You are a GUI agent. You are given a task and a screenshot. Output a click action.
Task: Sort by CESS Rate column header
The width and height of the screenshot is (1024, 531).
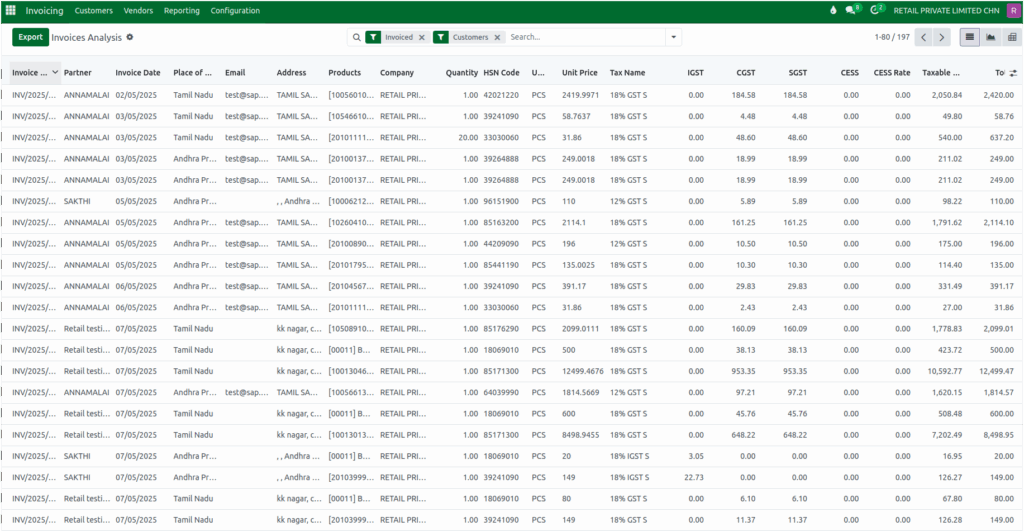tap(892, 72)
